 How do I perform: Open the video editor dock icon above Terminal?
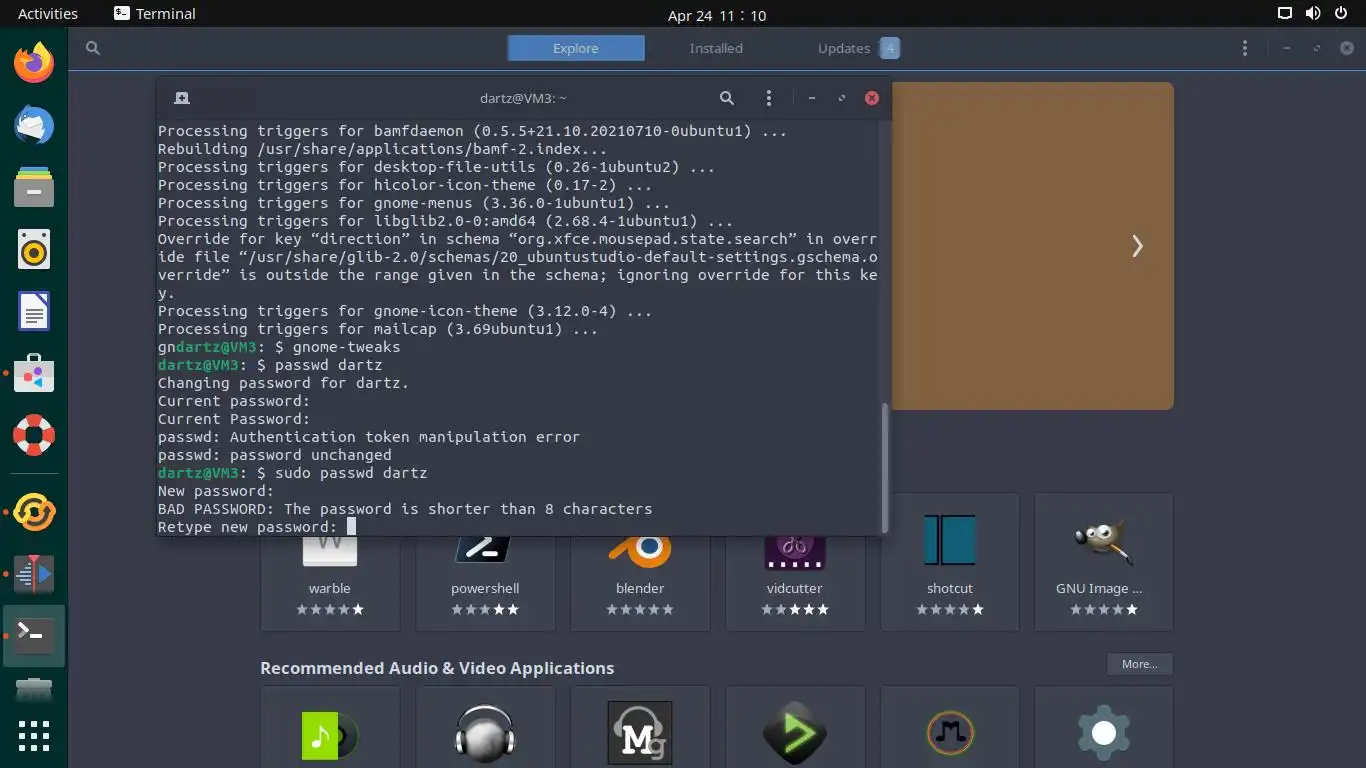click(34, 574)
